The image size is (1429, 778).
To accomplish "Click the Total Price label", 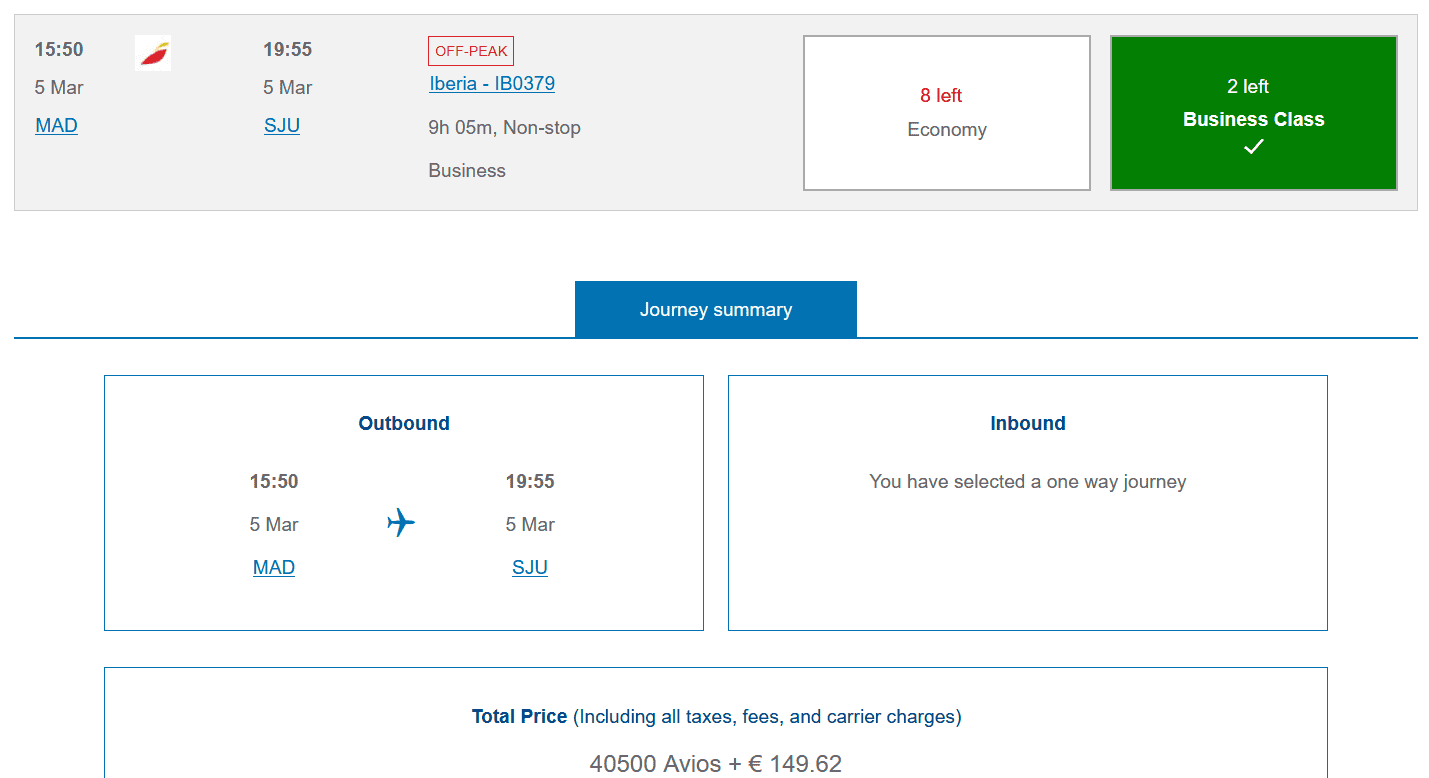I will pos(519,717).
